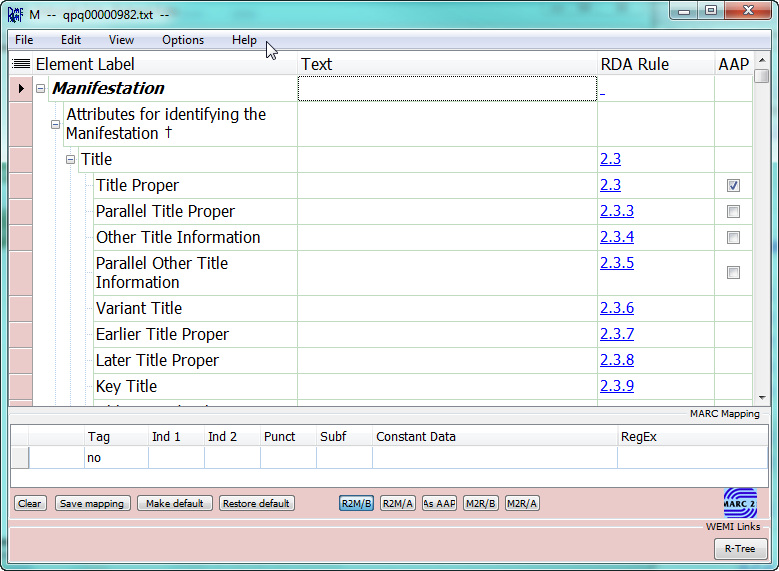This screenshot has width=779, height=571.
Task: Click the current row arrow indicator
Action: click(21, 88)
